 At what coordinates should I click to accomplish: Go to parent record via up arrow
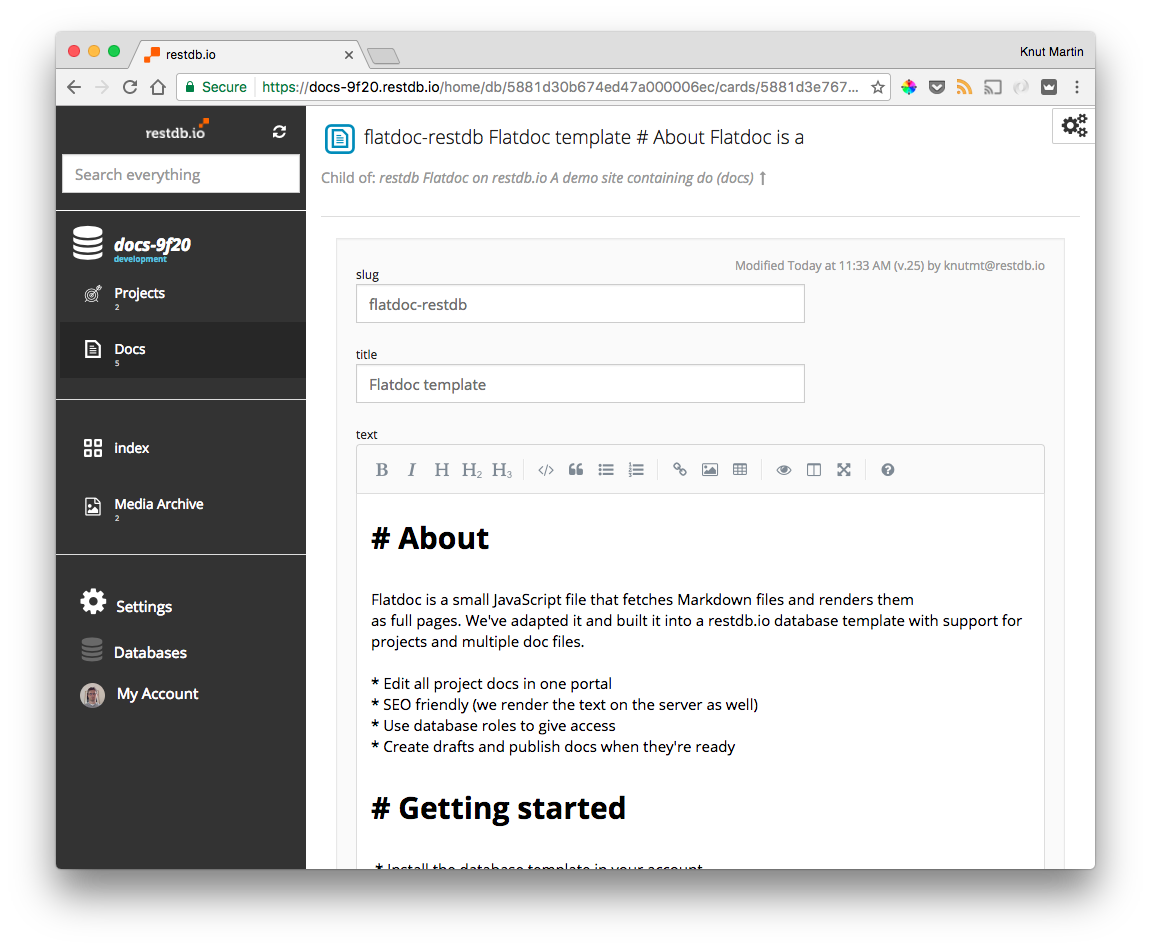(763, 178)
